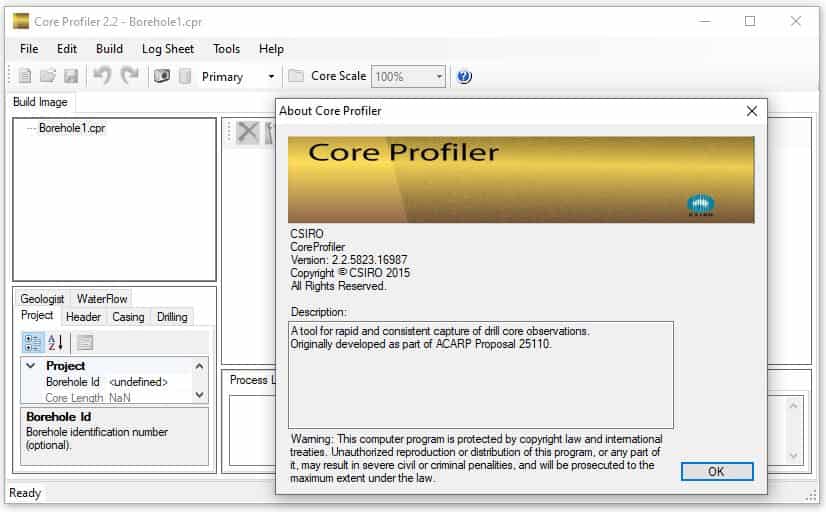Switch to the Casing tab
The width and height of the screenshot is (826, 512).
(128, 317)
